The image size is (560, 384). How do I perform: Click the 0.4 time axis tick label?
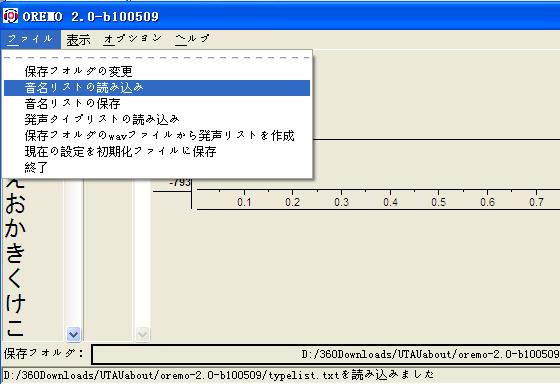[390, 202]
